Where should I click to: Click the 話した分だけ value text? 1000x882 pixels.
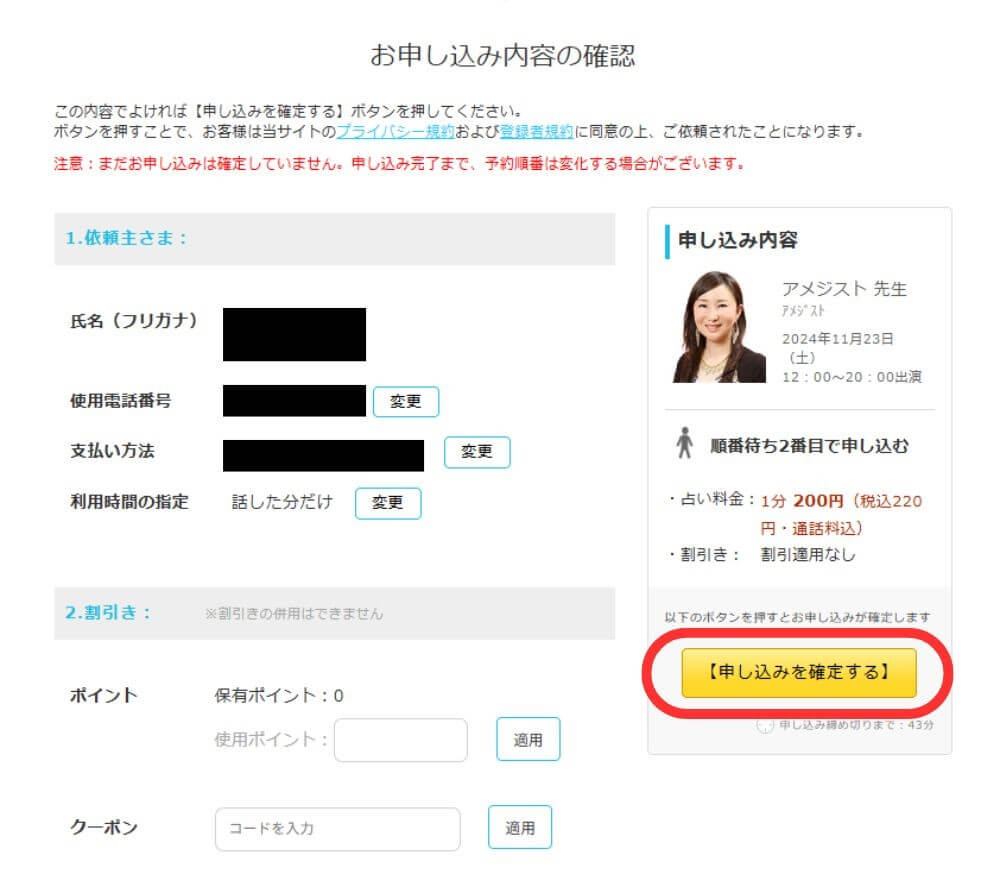point(282,502)
